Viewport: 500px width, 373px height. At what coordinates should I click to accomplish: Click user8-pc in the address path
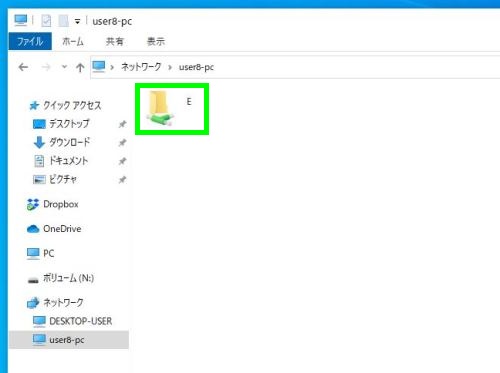pos(196,67)
